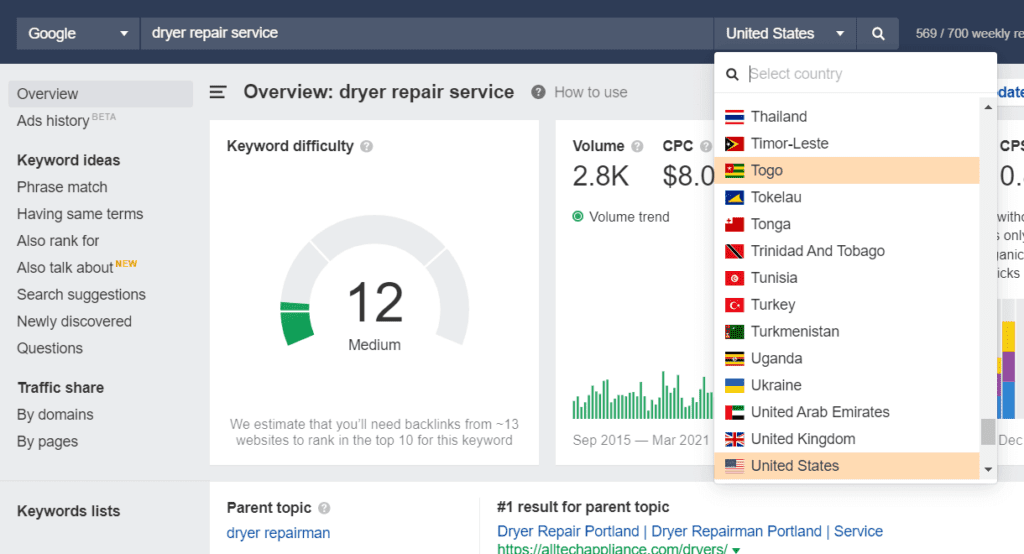Choose Turkmenistan from the country list
Viewport: 1024px width, 554px height.
846,331
